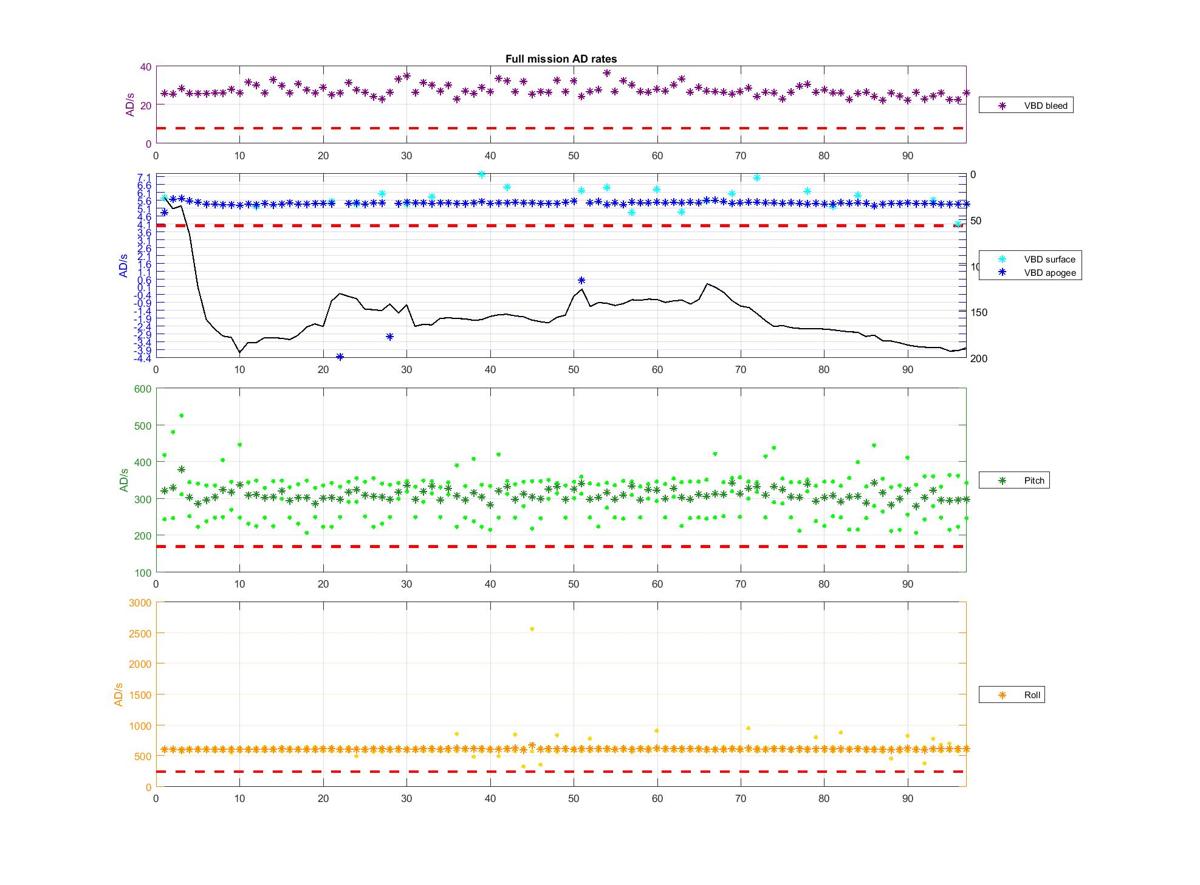Click the 600 tick label on Pitch y-axis
The width and height of the screenshot is (1200, 885).
click(x=141, y=389)
